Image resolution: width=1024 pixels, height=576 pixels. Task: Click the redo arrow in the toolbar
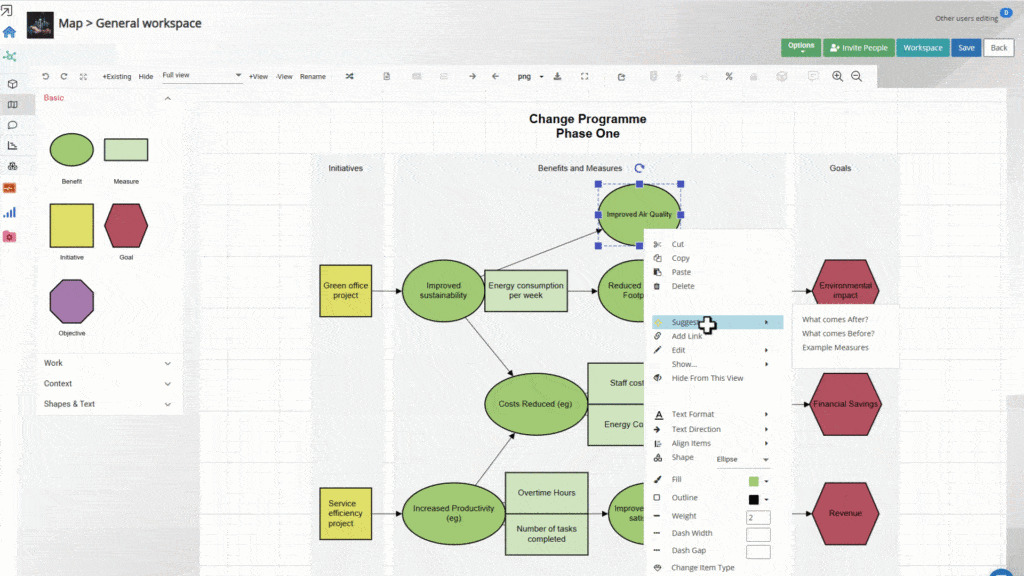pyautogui.click(x=64, y=76)
